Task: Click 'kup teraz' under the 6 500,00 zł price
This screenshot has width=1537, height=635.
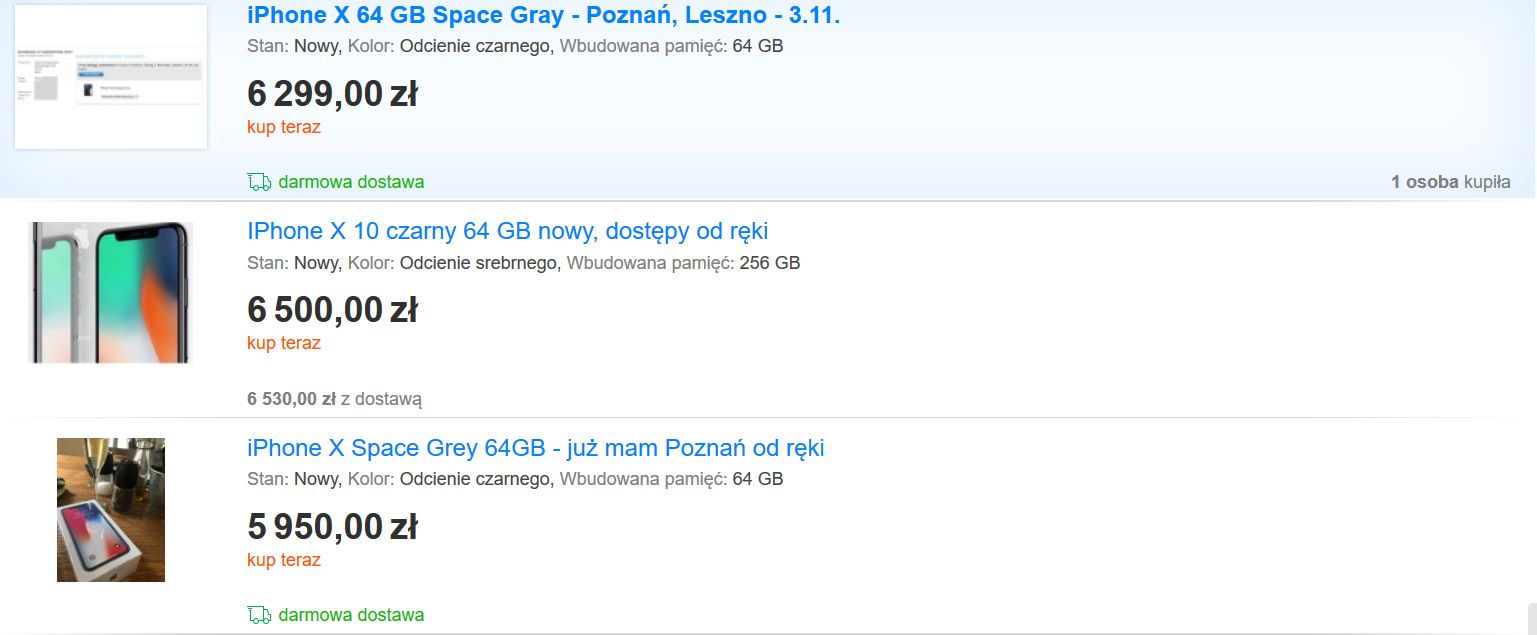Action: coord(284,343)
